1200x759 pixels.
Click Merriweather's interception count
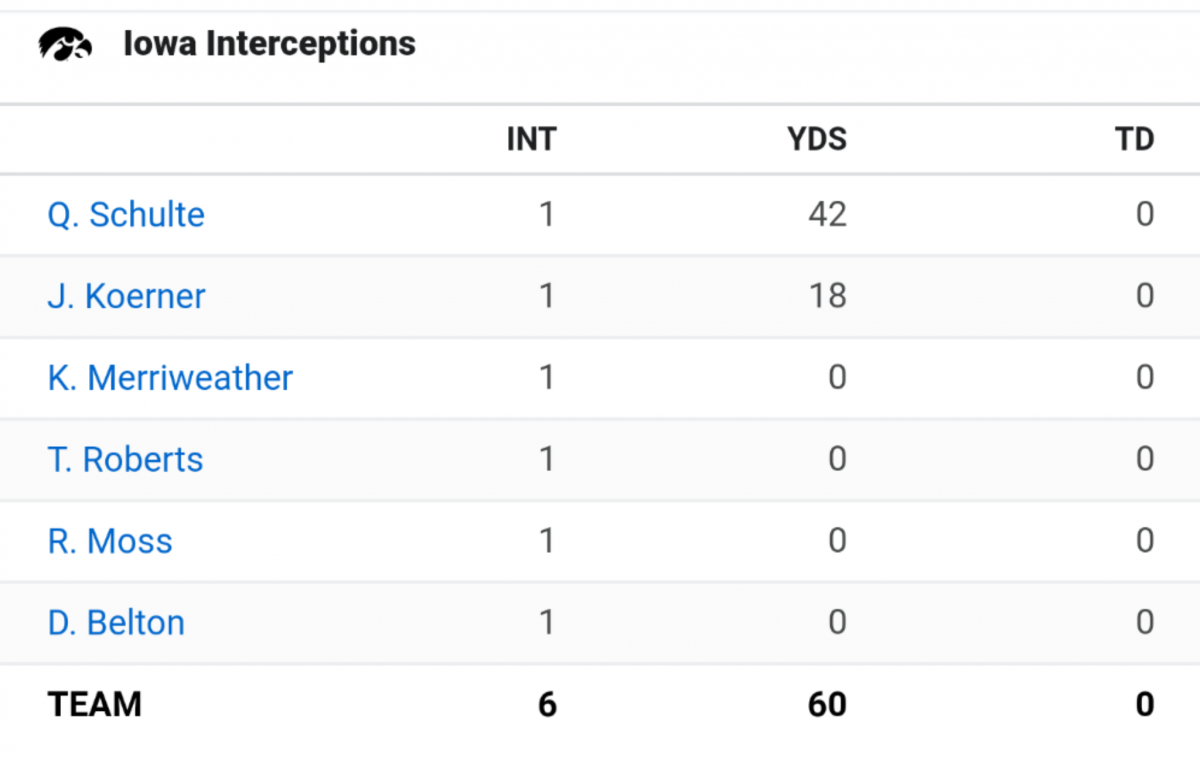click(547, 378)
